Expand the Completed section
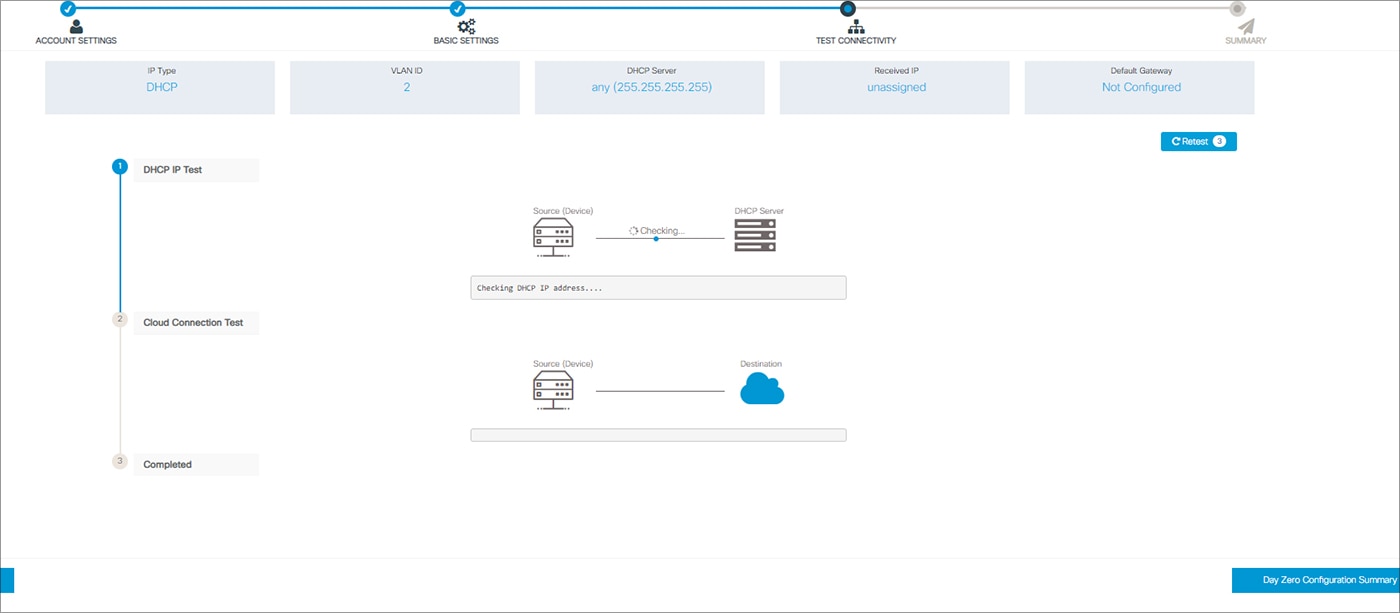Image resolution: width=1400 pixels, height=613 pixels. 196,464
